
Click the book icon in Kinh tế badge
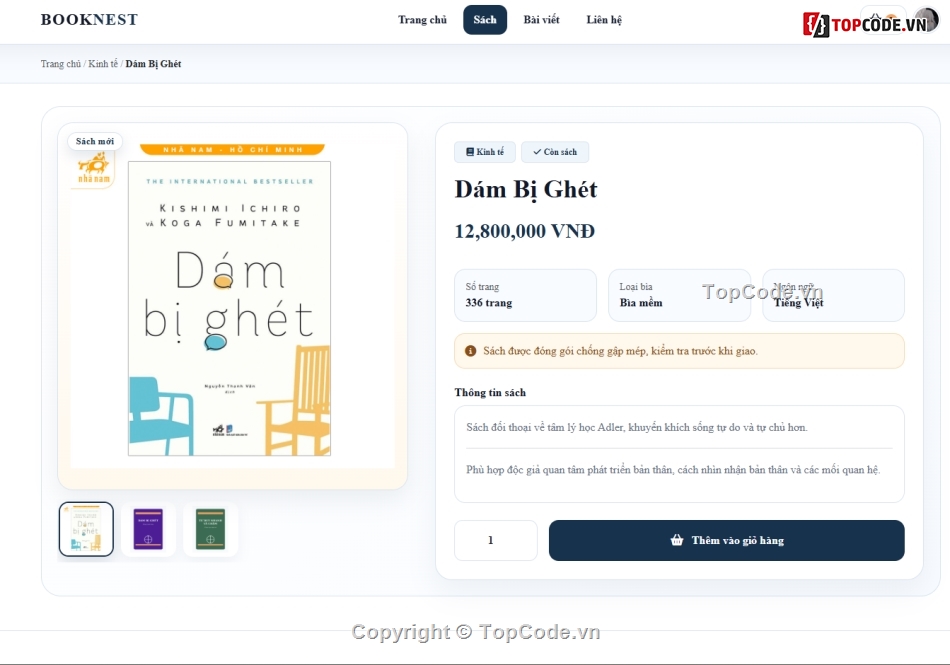(x=470, y=152)
